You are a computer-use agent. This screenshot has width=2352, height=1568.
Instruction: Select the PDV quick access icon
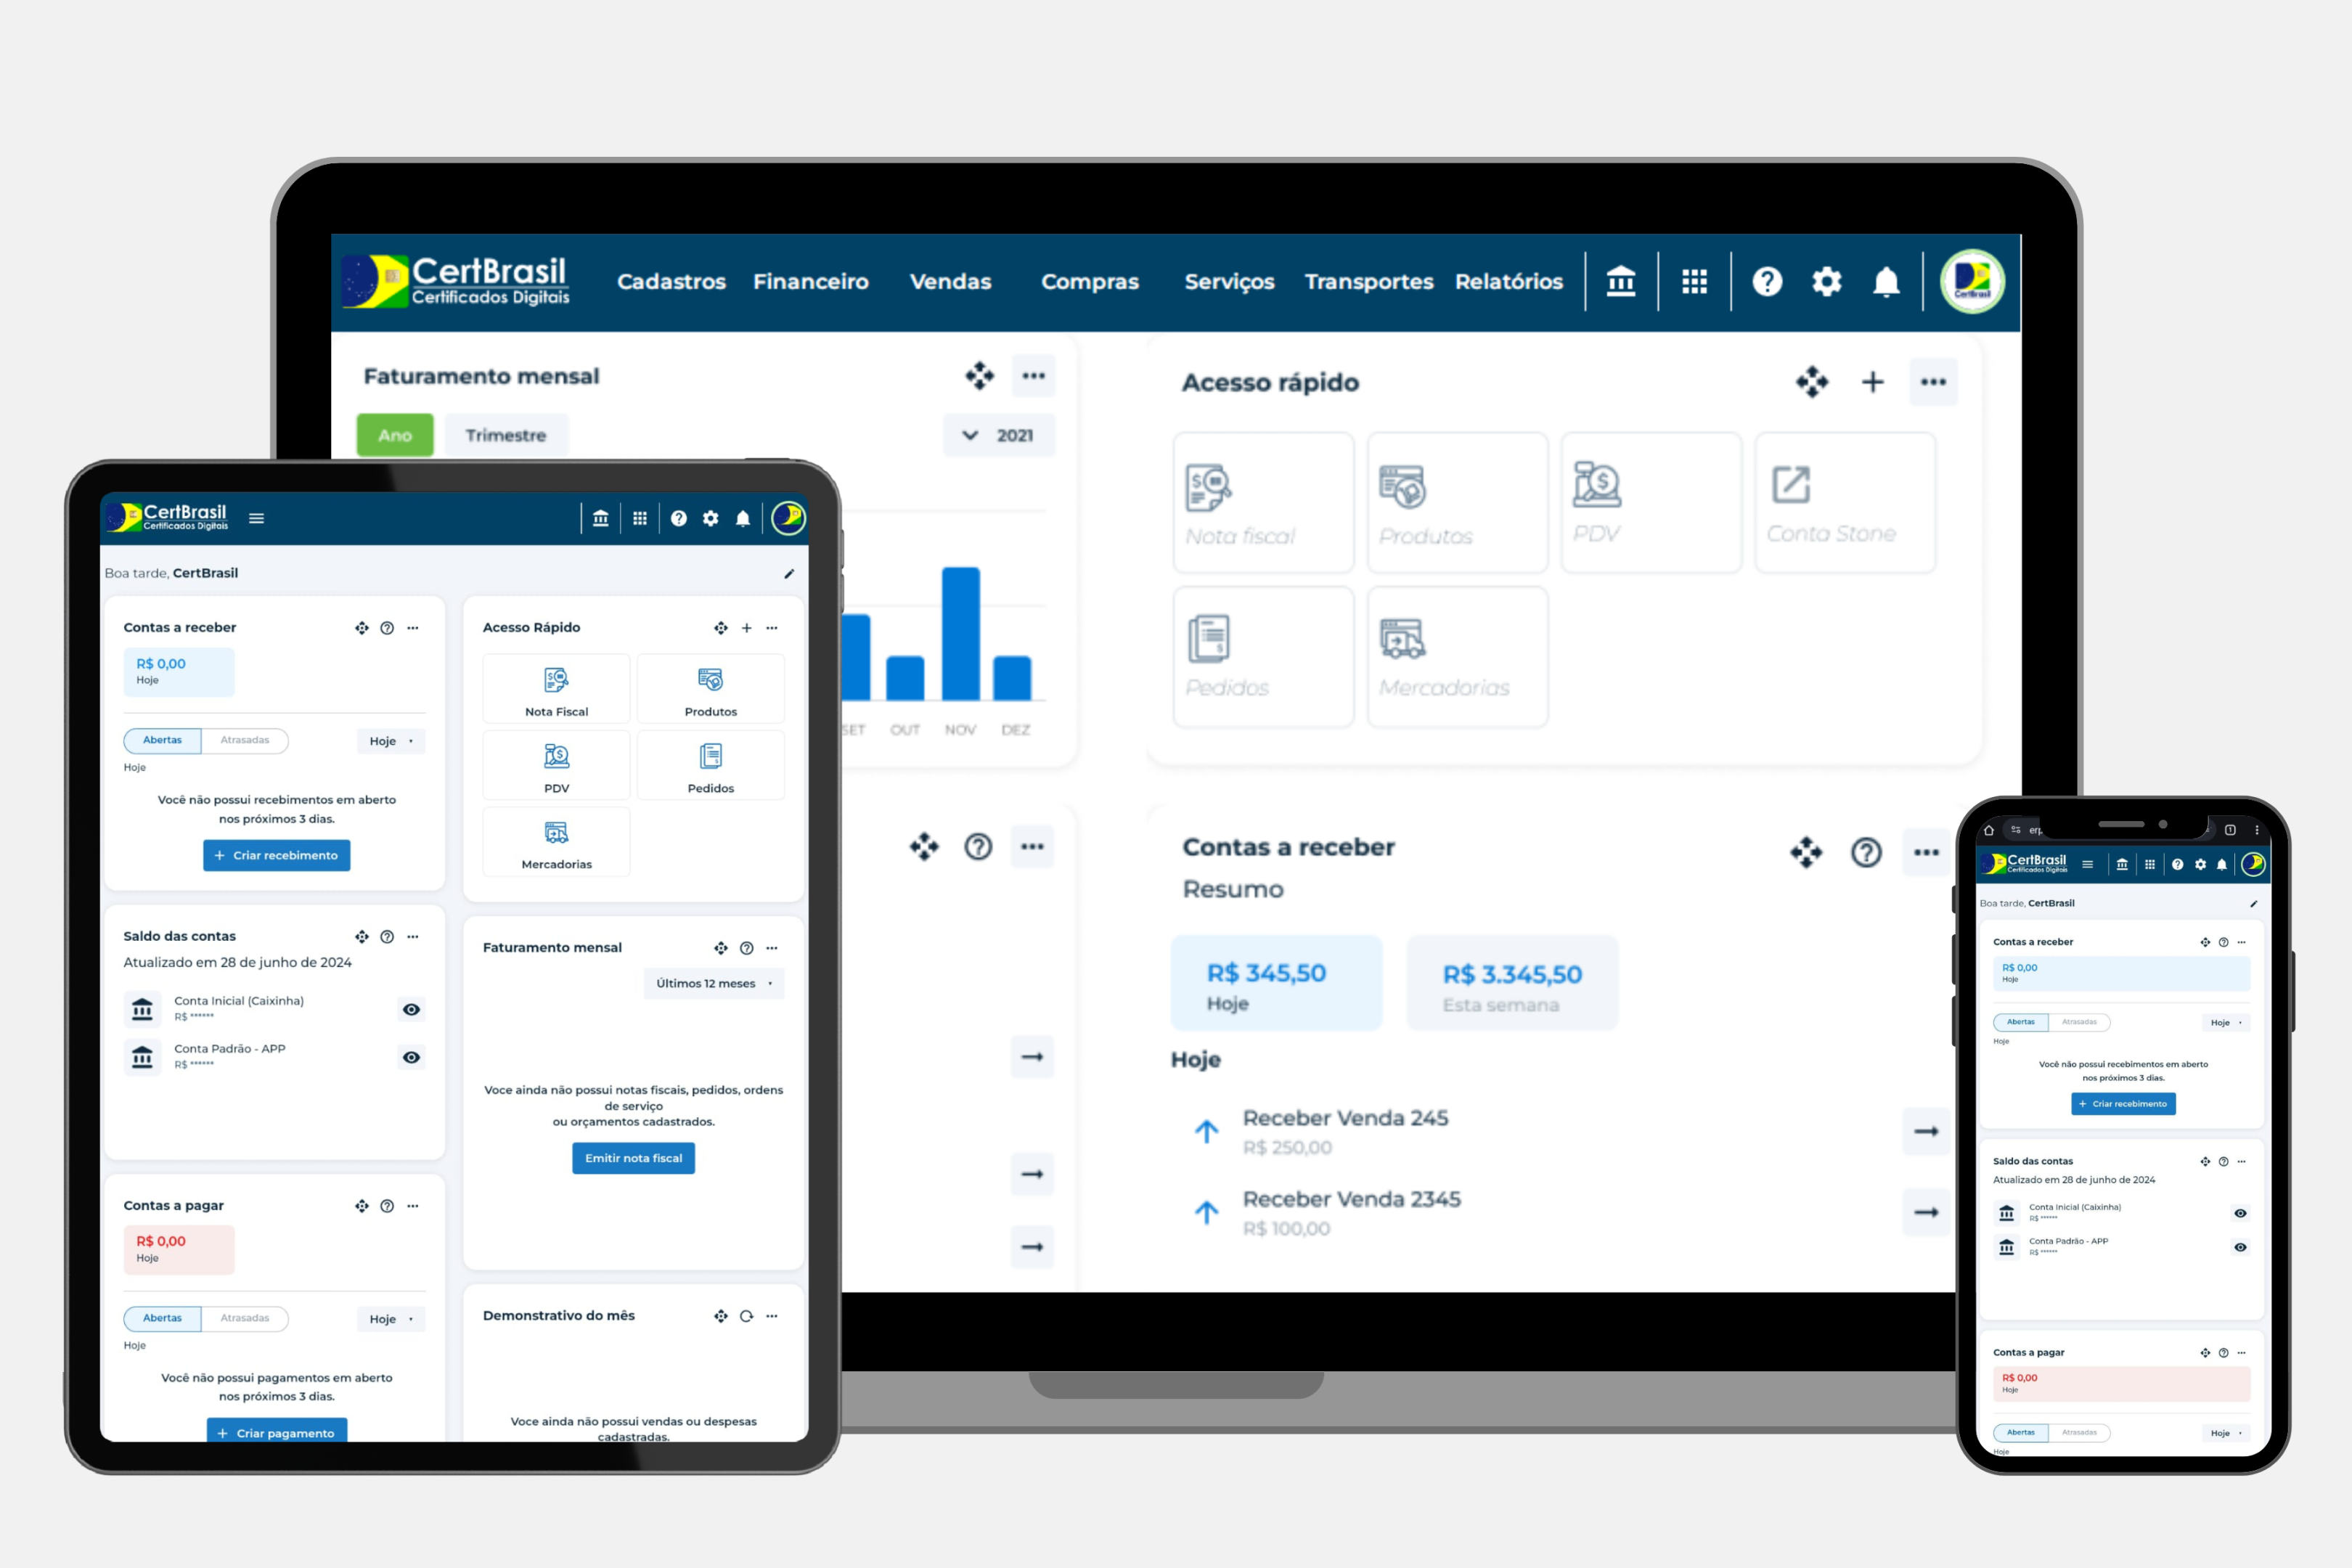pyautogui.click(x=1598, y=495)
